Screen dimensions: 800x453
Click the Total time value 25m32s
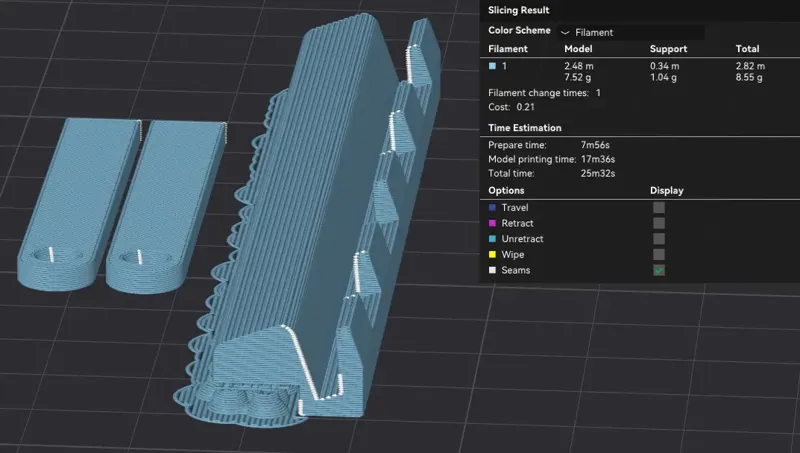[x=597, y=173]
